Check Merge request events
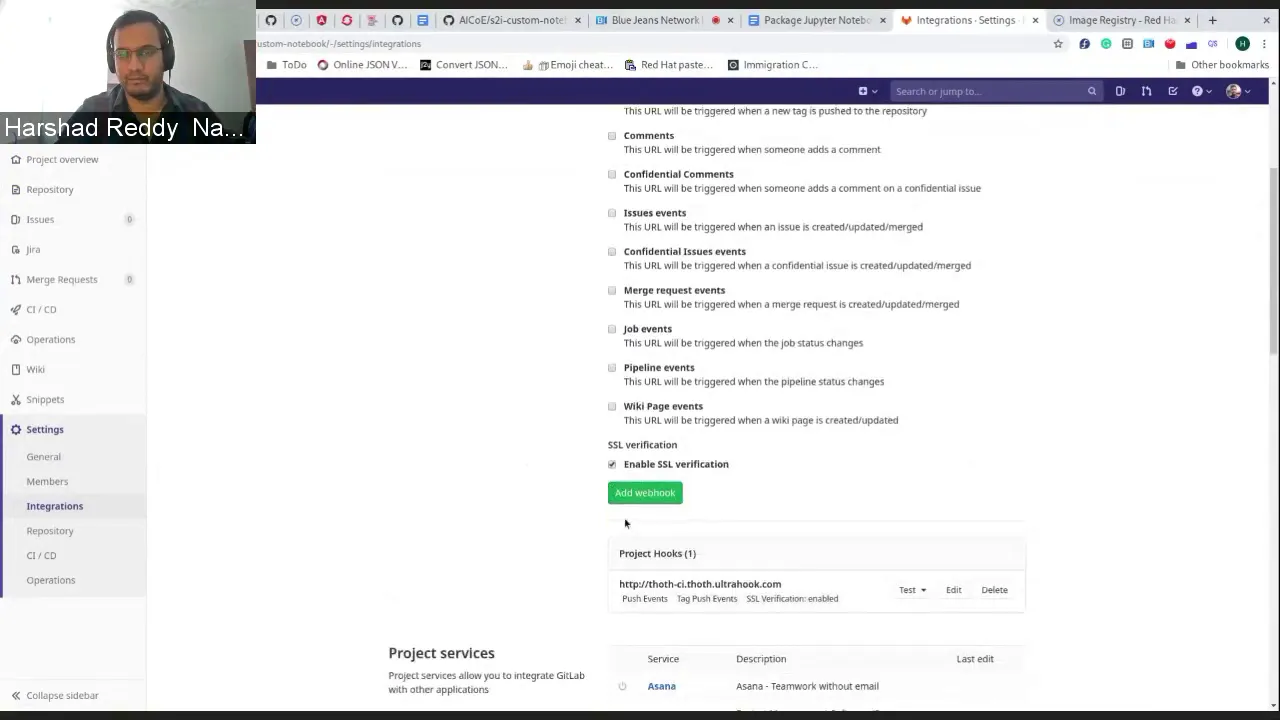The width and height of the screenshot is (1280, 720). click(x=612, y=290)
